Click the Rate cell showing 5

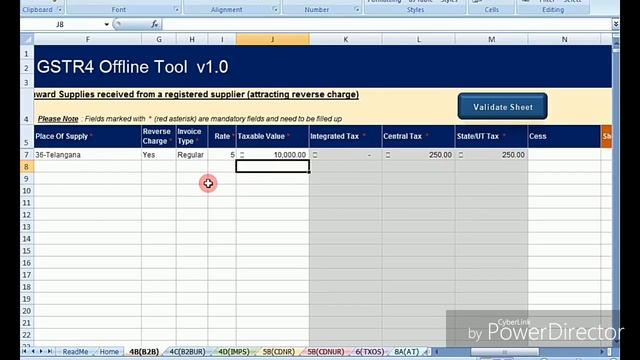[222, 155]
